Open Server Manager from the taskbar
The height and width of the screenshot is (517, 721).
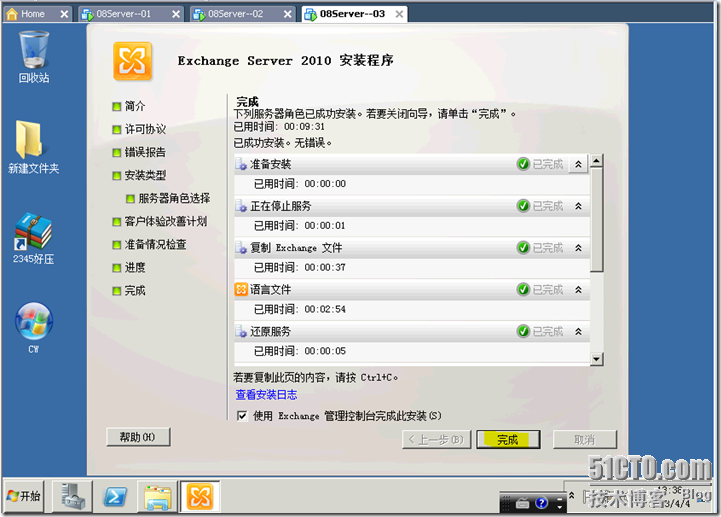[x=72, y=496]
